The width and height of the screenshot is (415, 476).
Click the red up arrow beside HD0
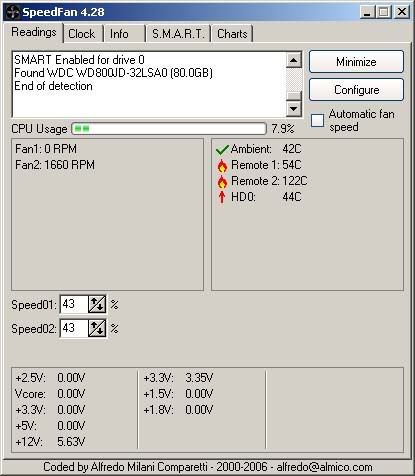click(222, 197)
